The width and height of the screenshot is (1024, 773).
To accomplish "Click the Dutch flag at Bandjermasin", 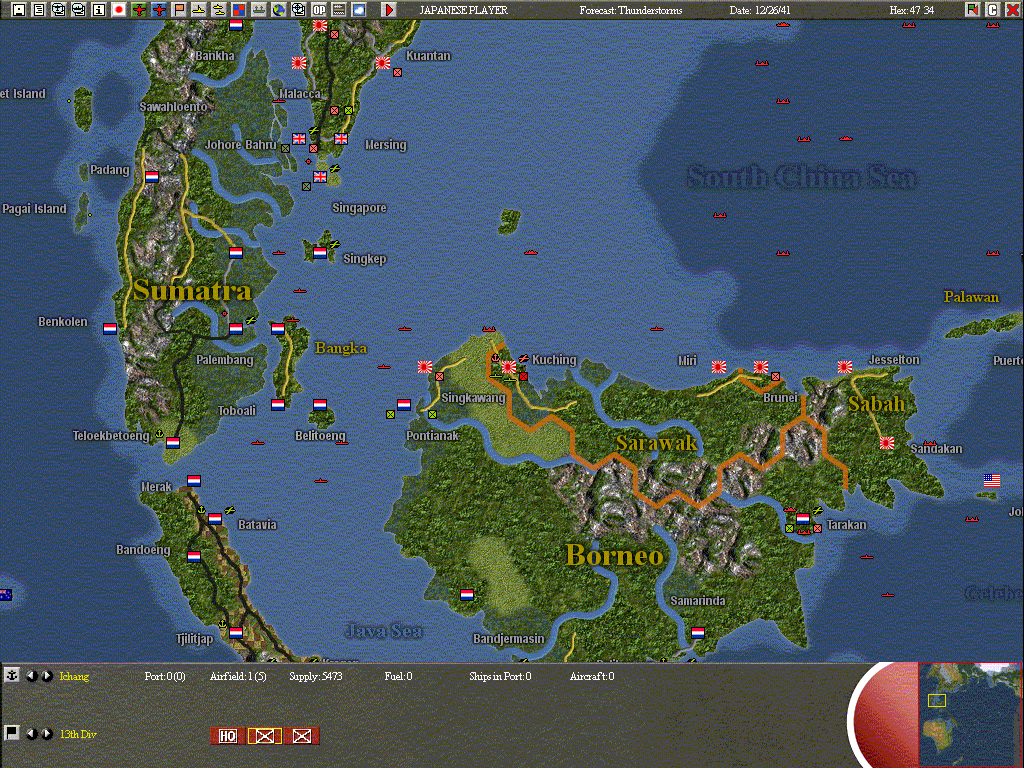I will pyautogui.click(x=467, y=595).
